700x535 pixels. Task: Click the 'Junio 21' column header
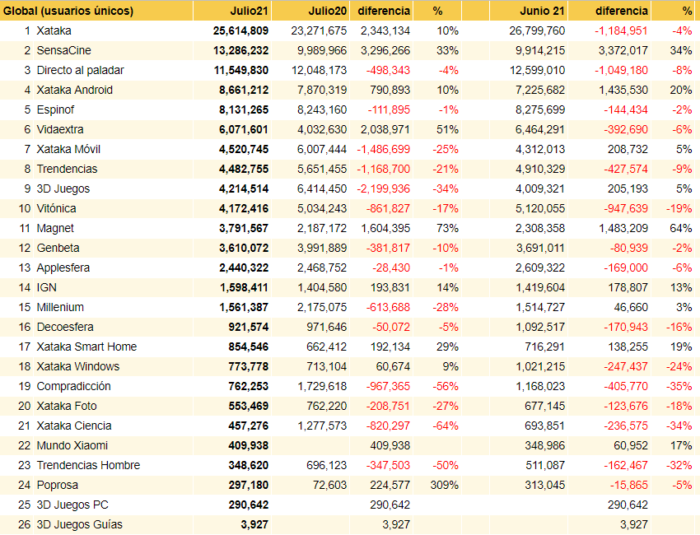pyautogui.click(x=542, y=11)
